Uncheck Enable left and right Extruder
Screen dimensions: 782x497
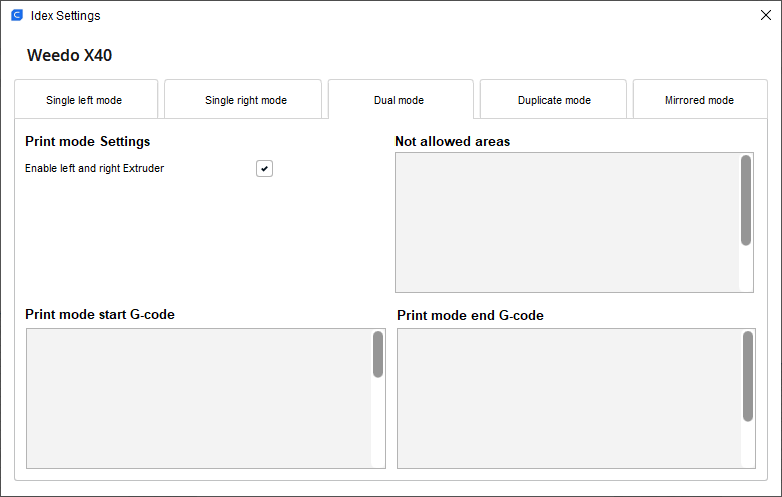point(264,168)
